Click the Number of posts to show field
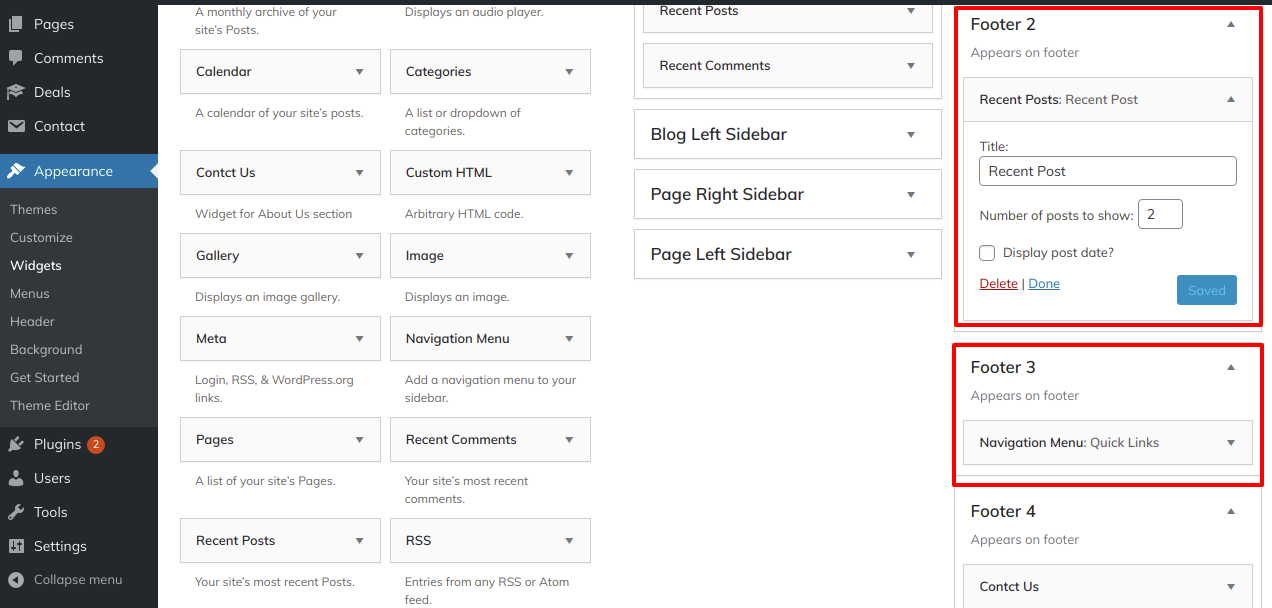 (x=1160, y=215)
